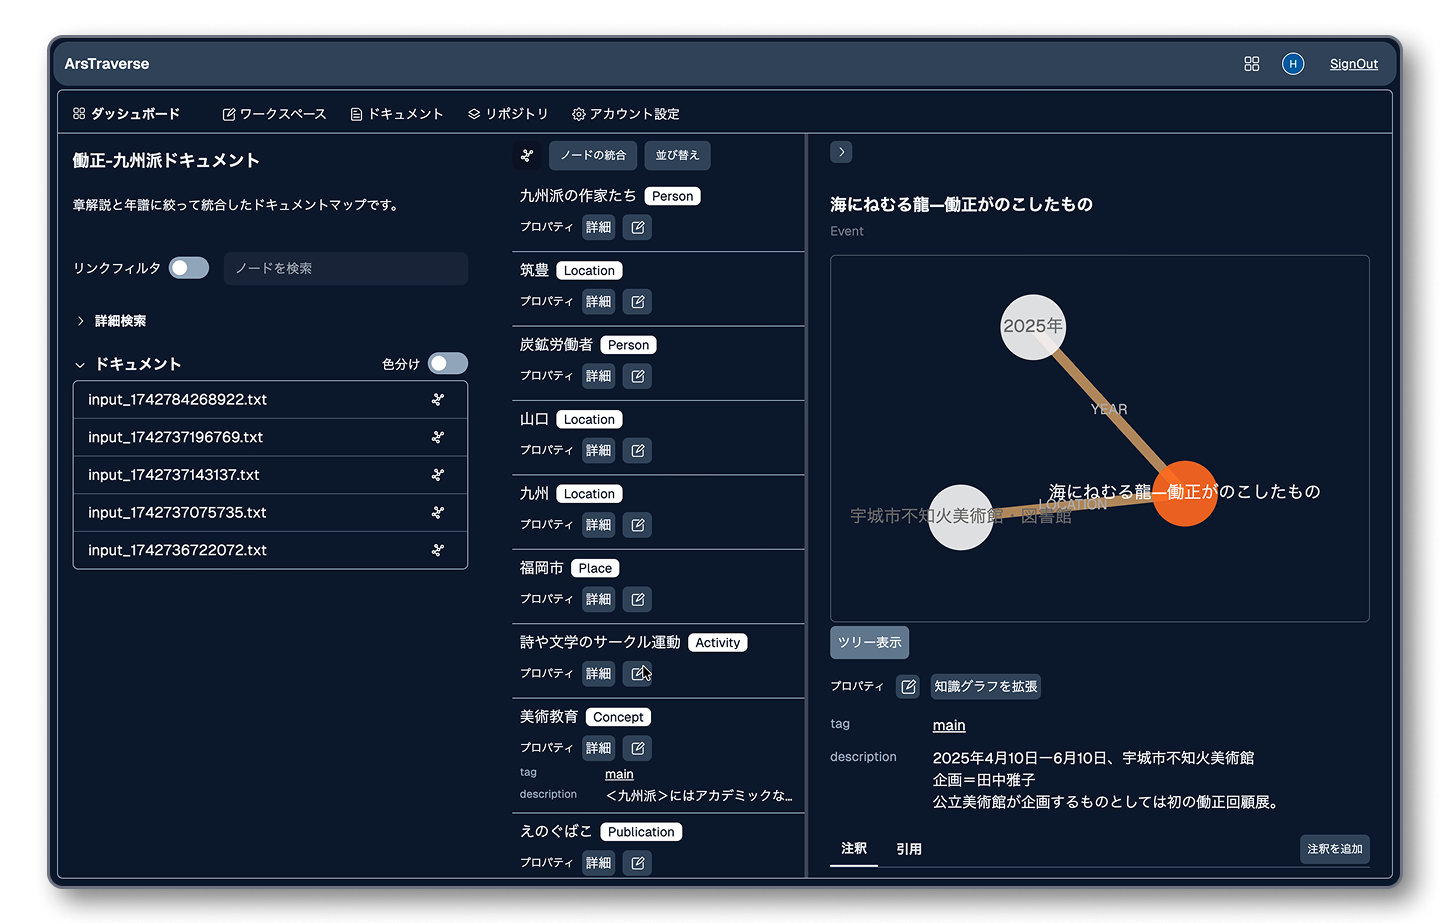Expand the 詳細検索 section

[x=114, y=320]
